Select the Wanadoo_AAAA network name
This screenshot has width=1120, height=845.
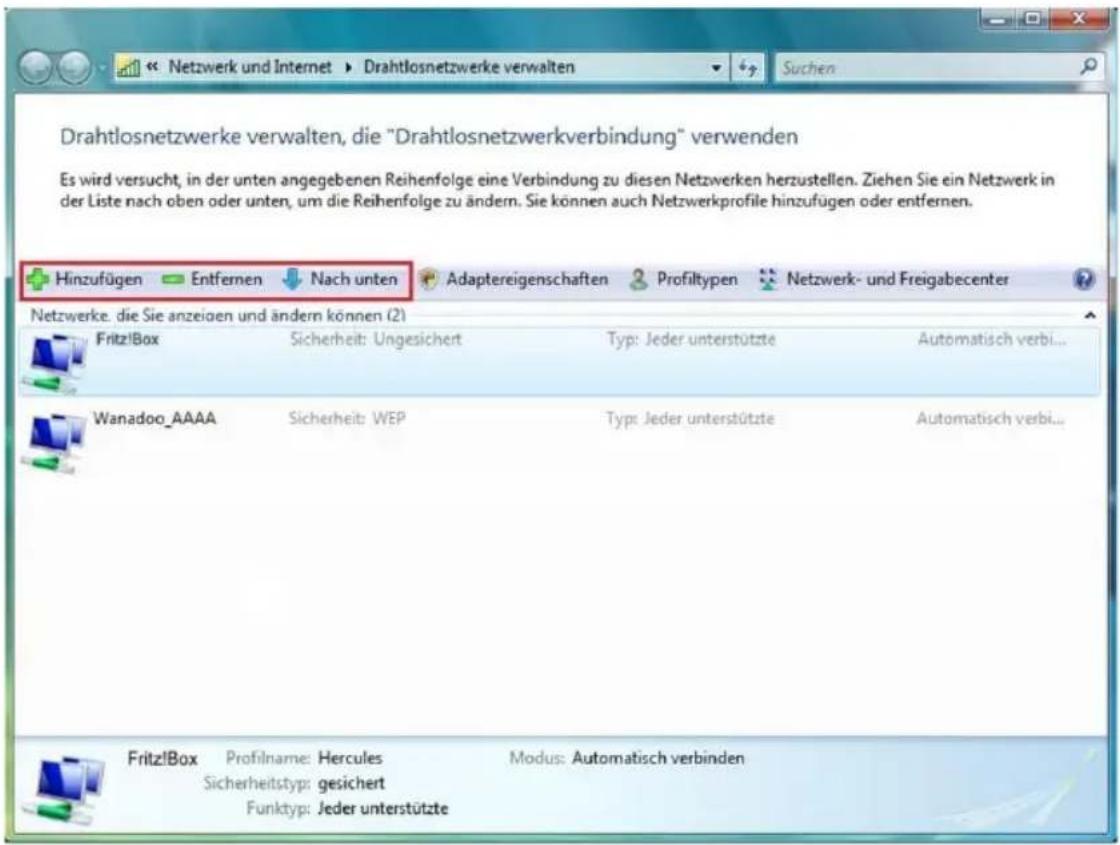[155, 419]
